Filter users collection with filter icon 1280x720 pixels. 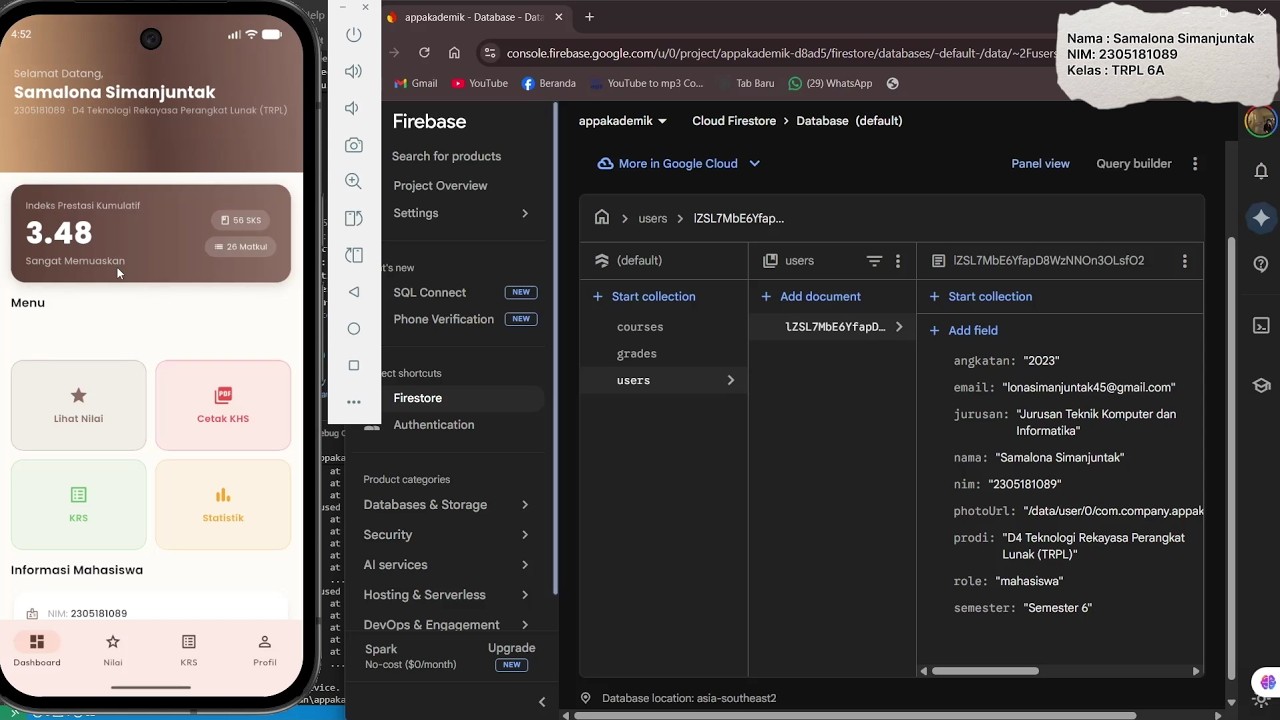(874, 261)
